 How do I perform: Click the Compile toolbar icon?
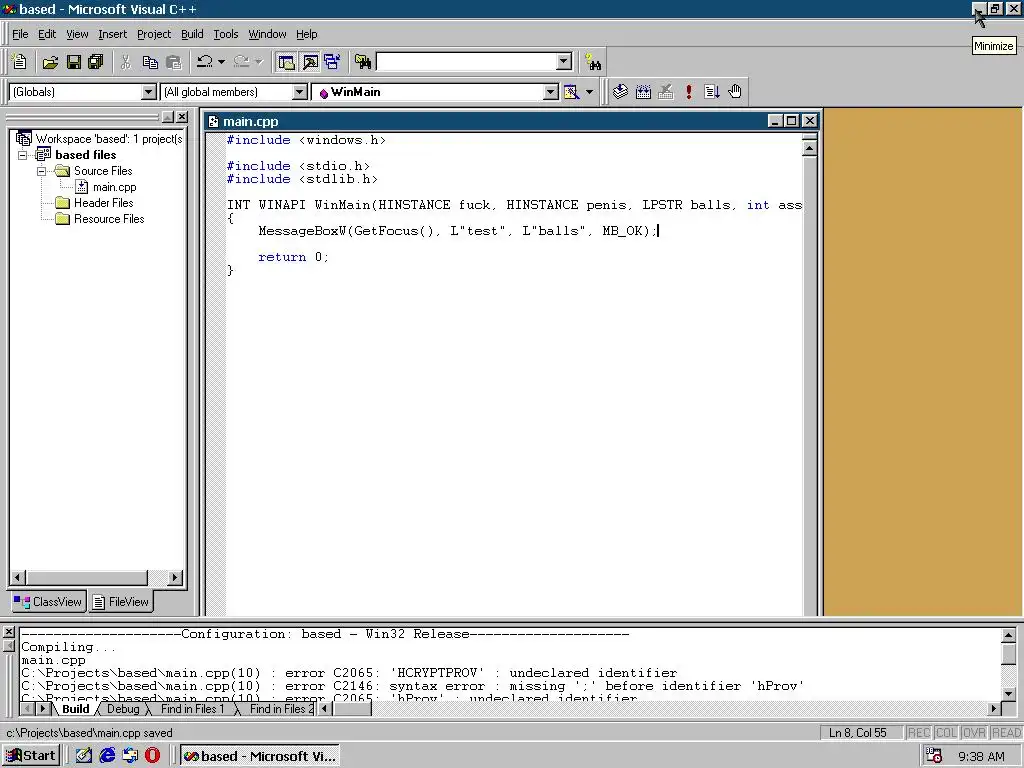[x=620, y=92]
